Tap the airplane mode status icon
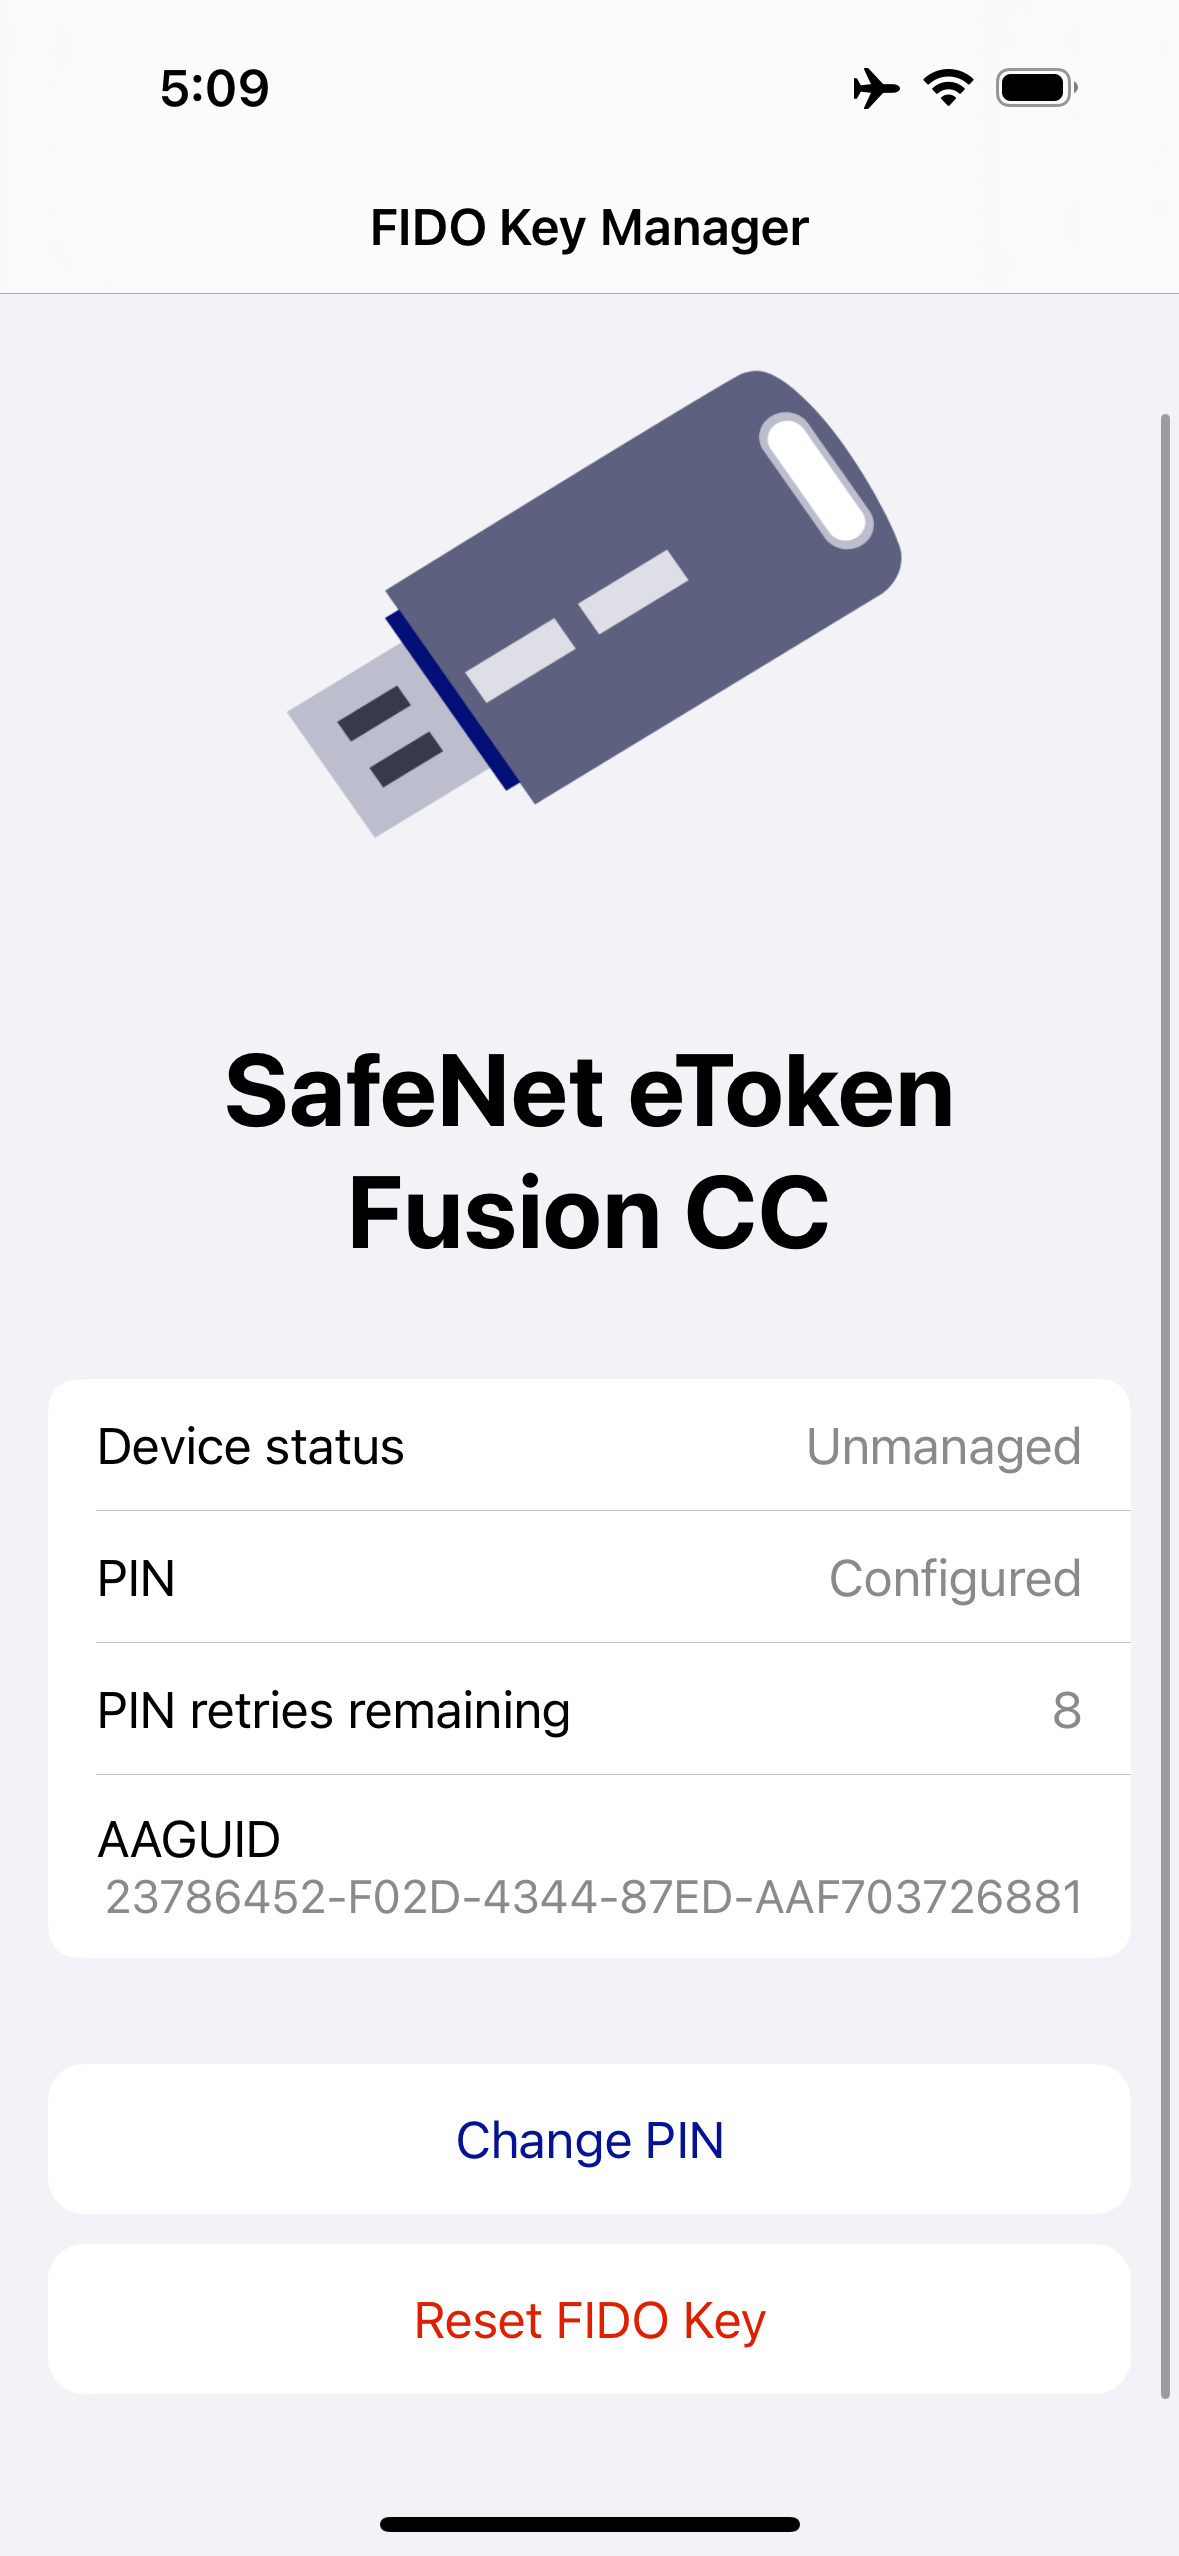The image size is (1179, 2556). [875, 88]
